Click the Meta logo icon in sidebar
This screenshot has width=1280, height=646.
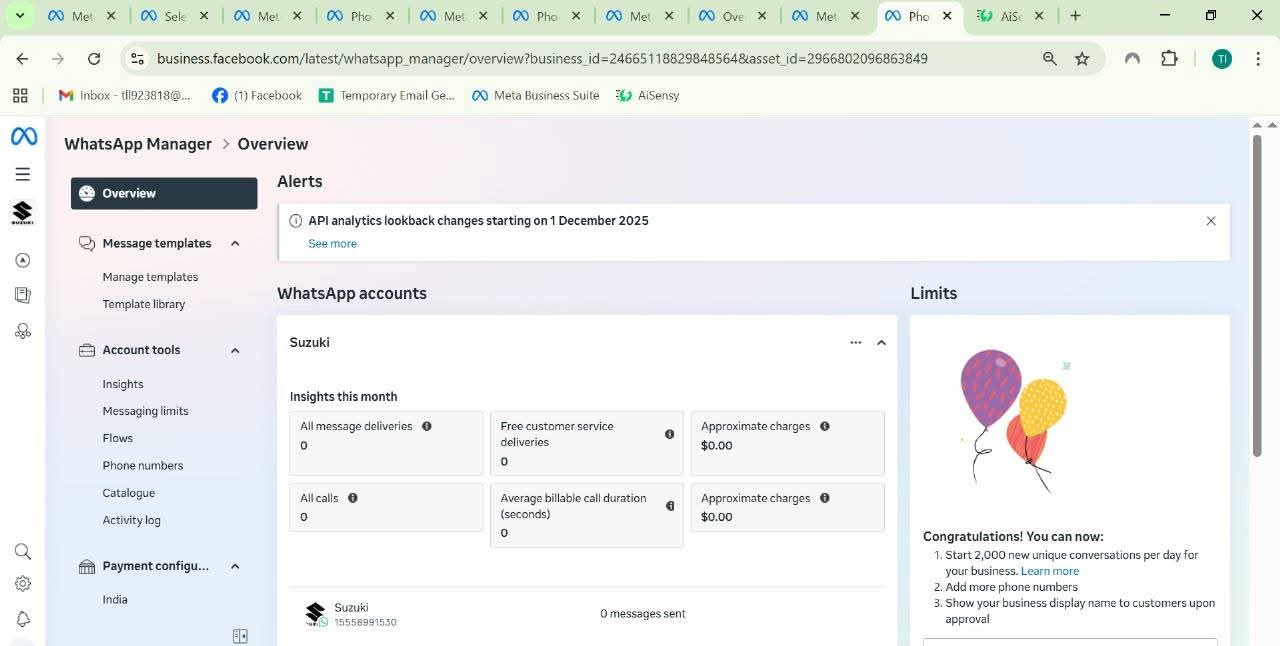click(x=24, y=136)
